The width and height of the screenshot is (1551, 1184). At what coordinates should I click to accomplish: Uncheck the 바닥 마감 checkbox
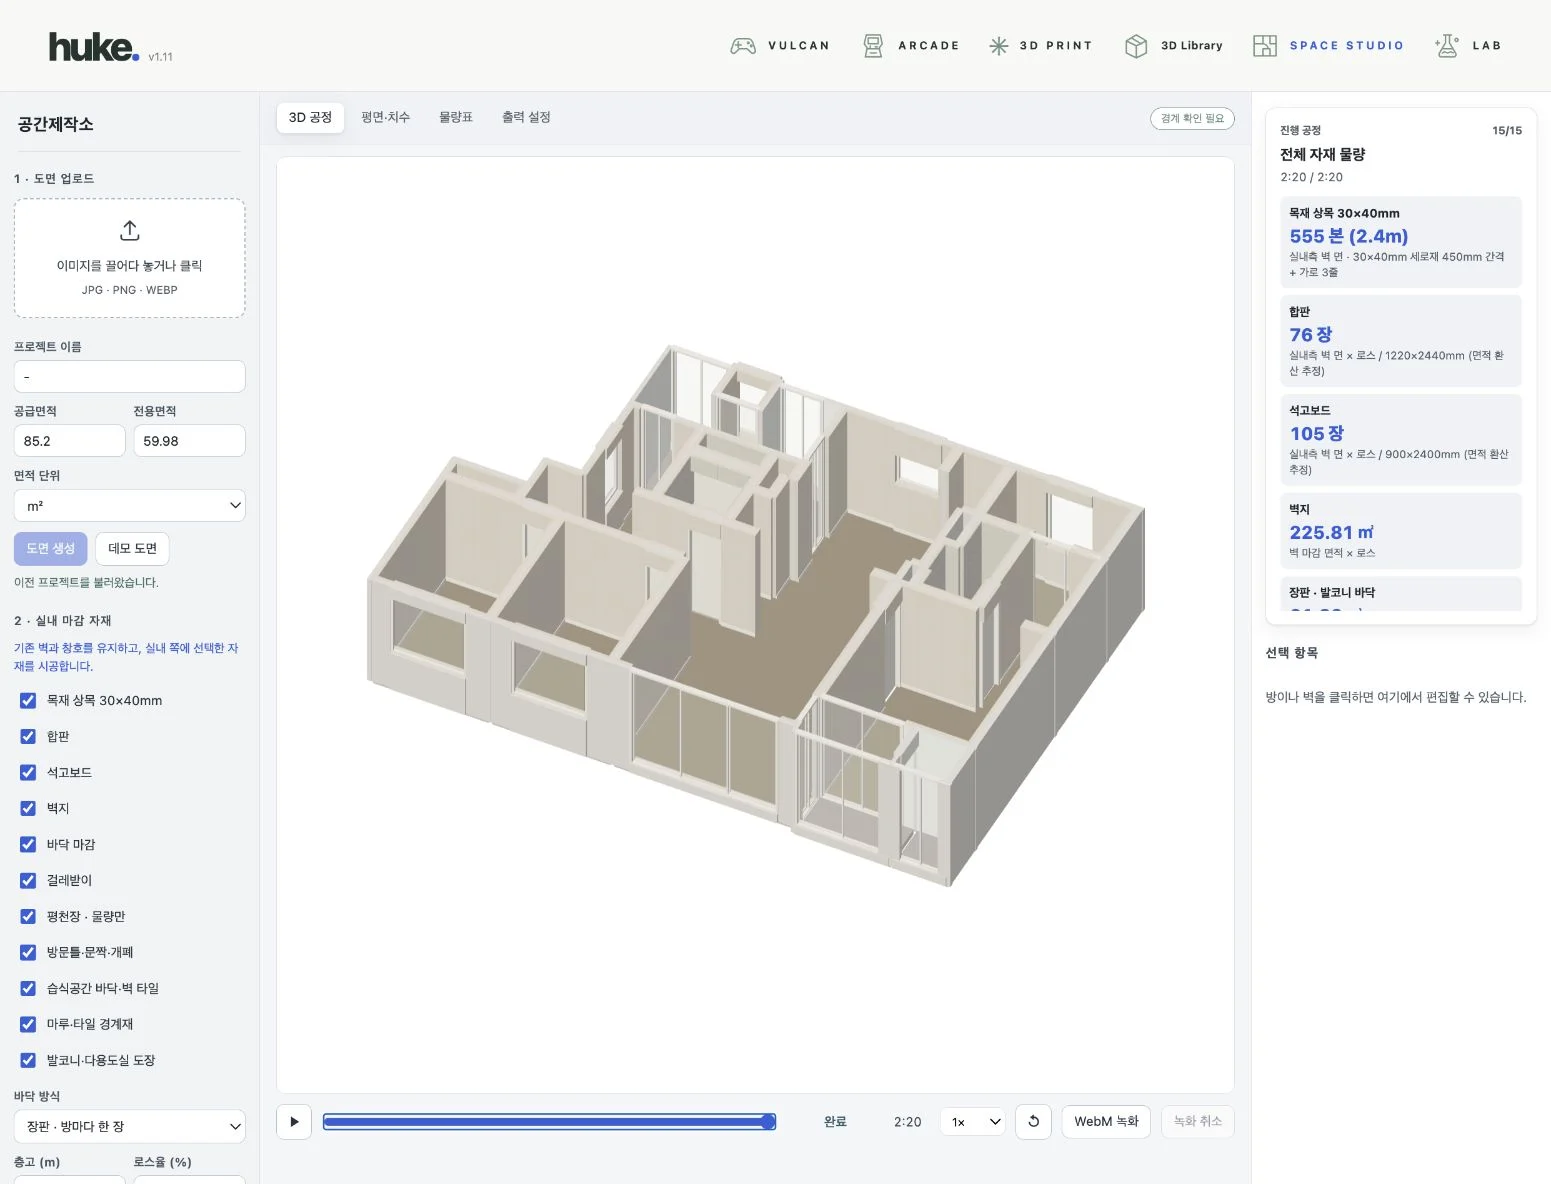pos(28,845)
